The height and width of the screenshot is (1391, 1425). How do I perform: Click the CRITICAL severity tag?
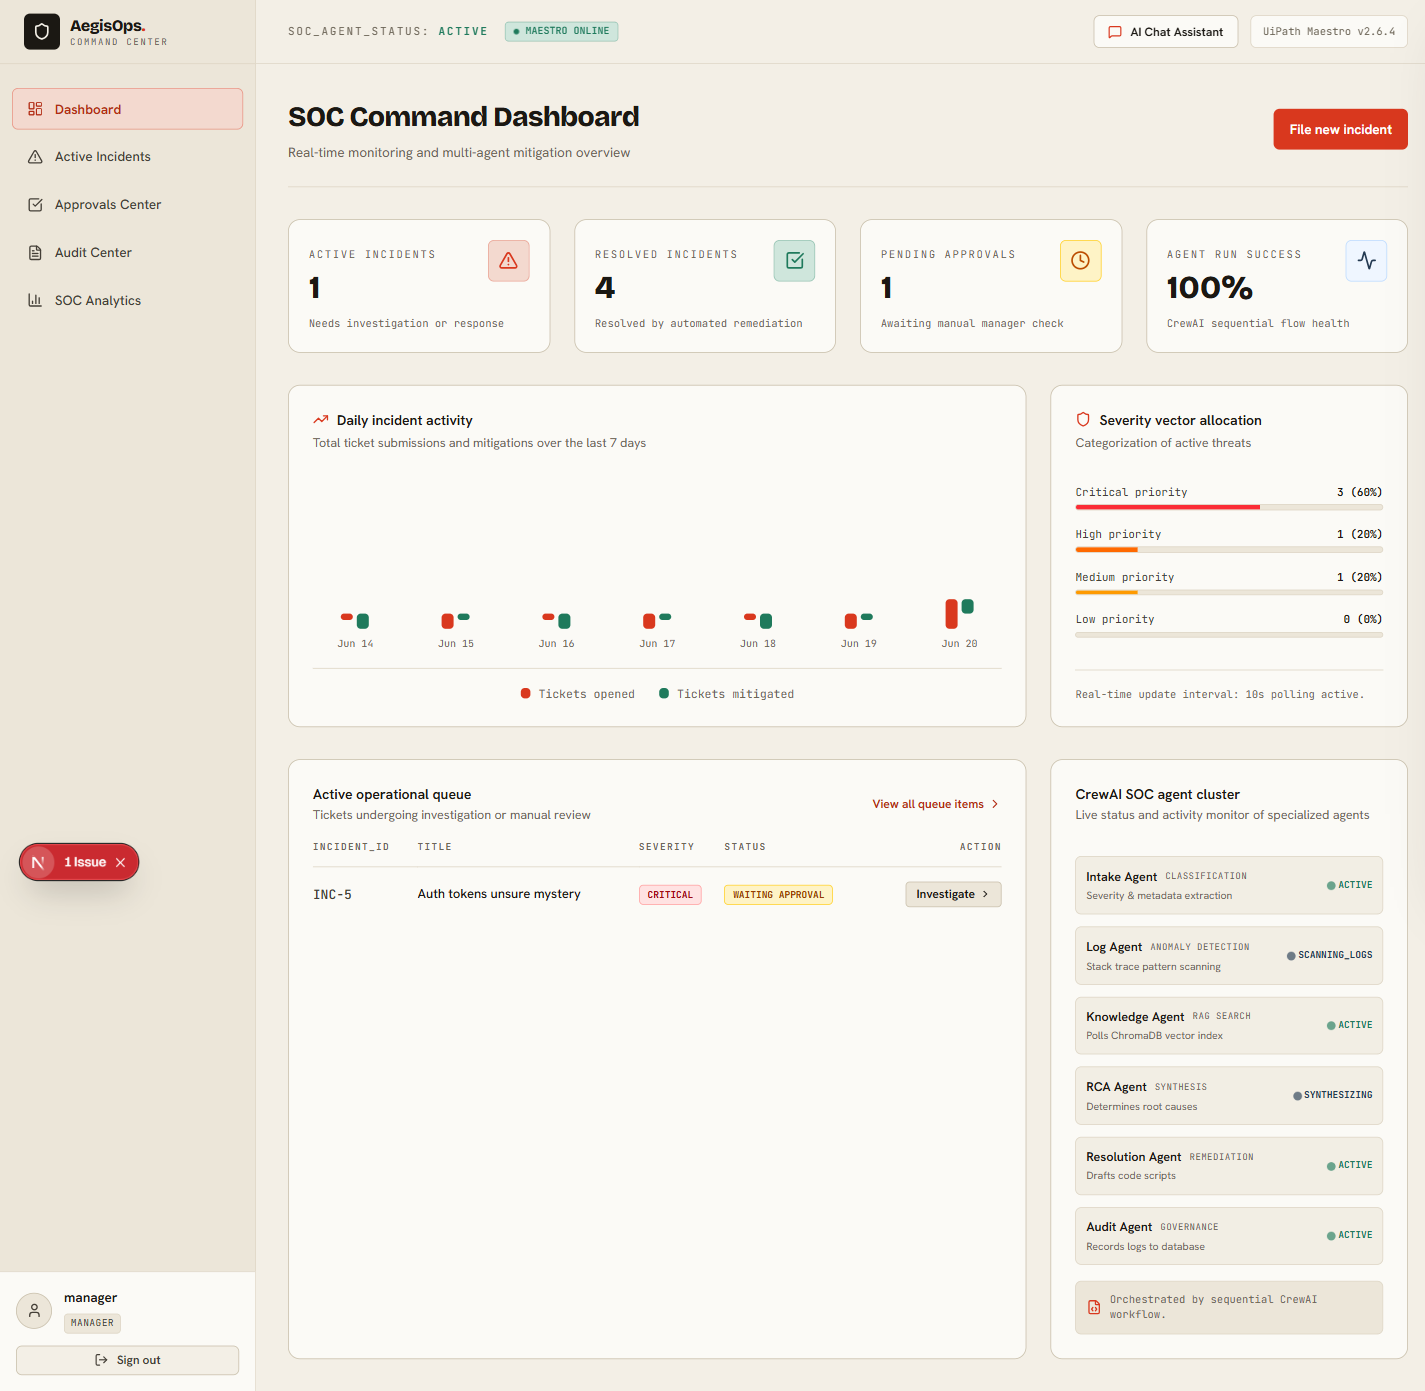(x=670, y=895)
